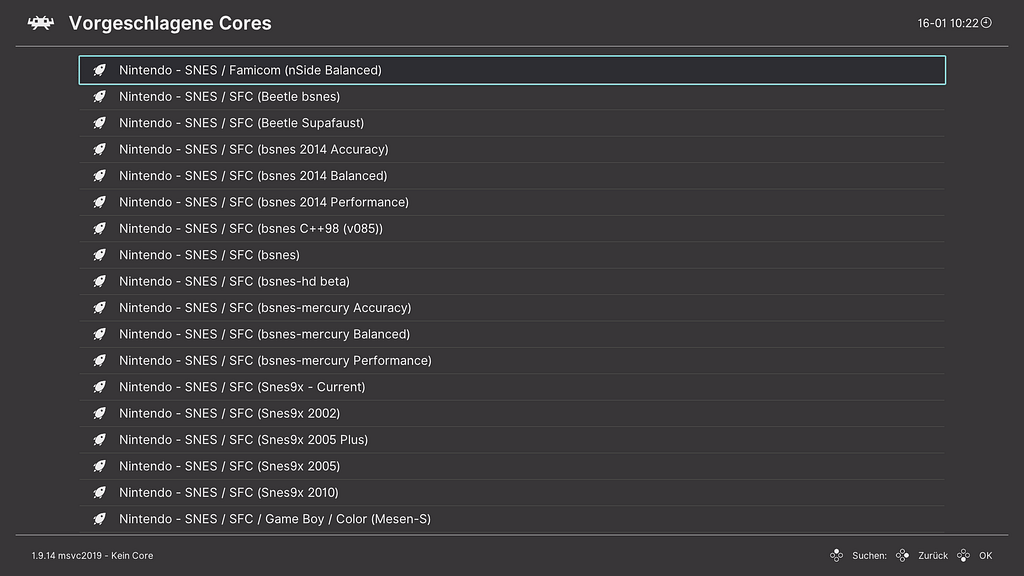Click rocket icon next to Beetle Supafaust

pyautogui.click(x=99, y=123)
